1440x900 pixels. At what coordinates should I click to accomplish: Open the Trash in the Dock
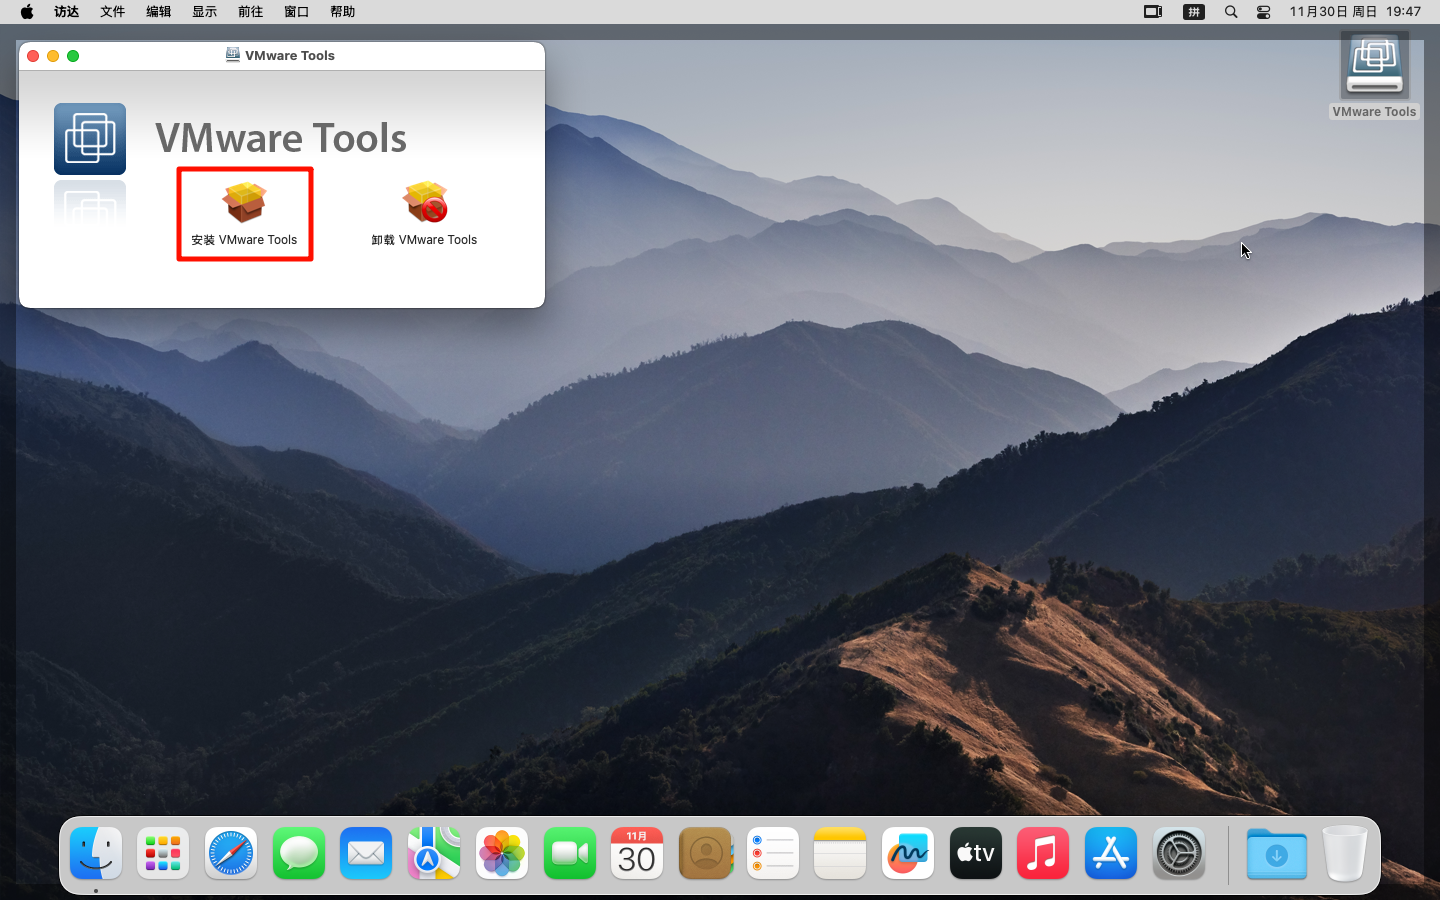pyautogui.click(x=1345, y=854)
